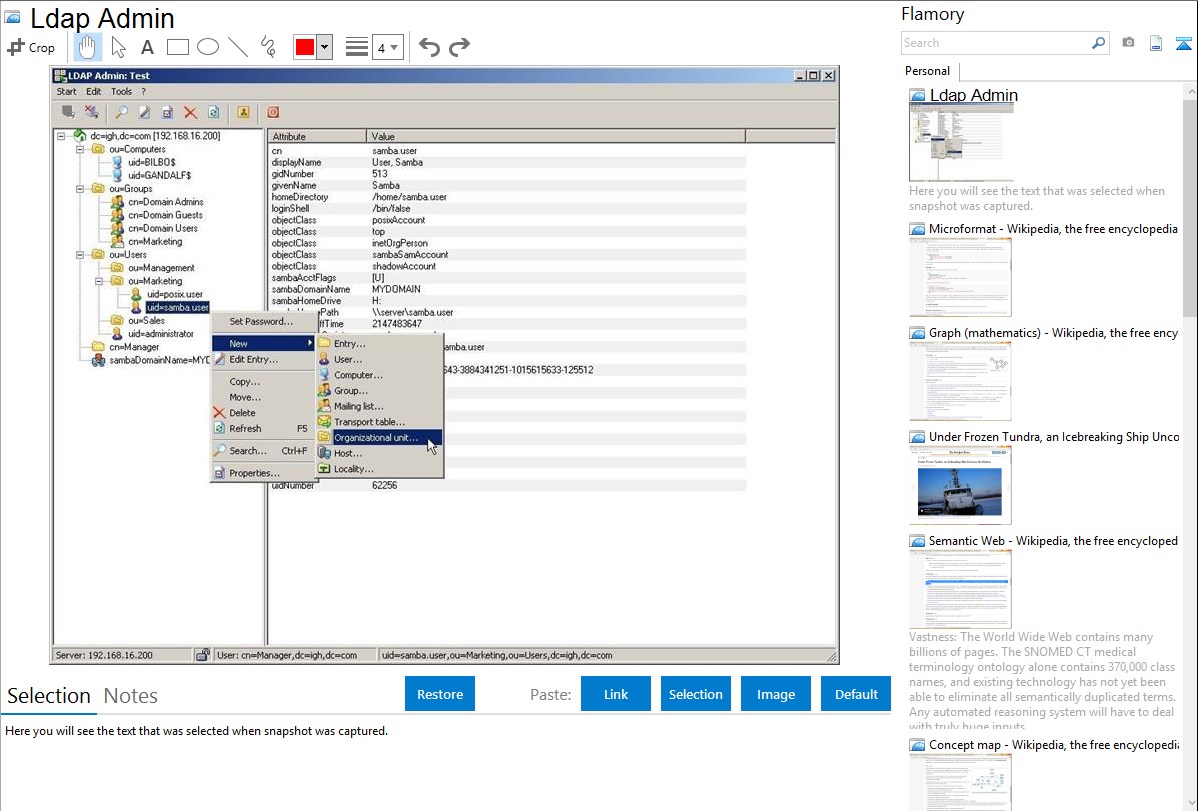Screen dimensions: 1198x811
Task: Pick the ellipse shape tool
Action: [208, 47]
